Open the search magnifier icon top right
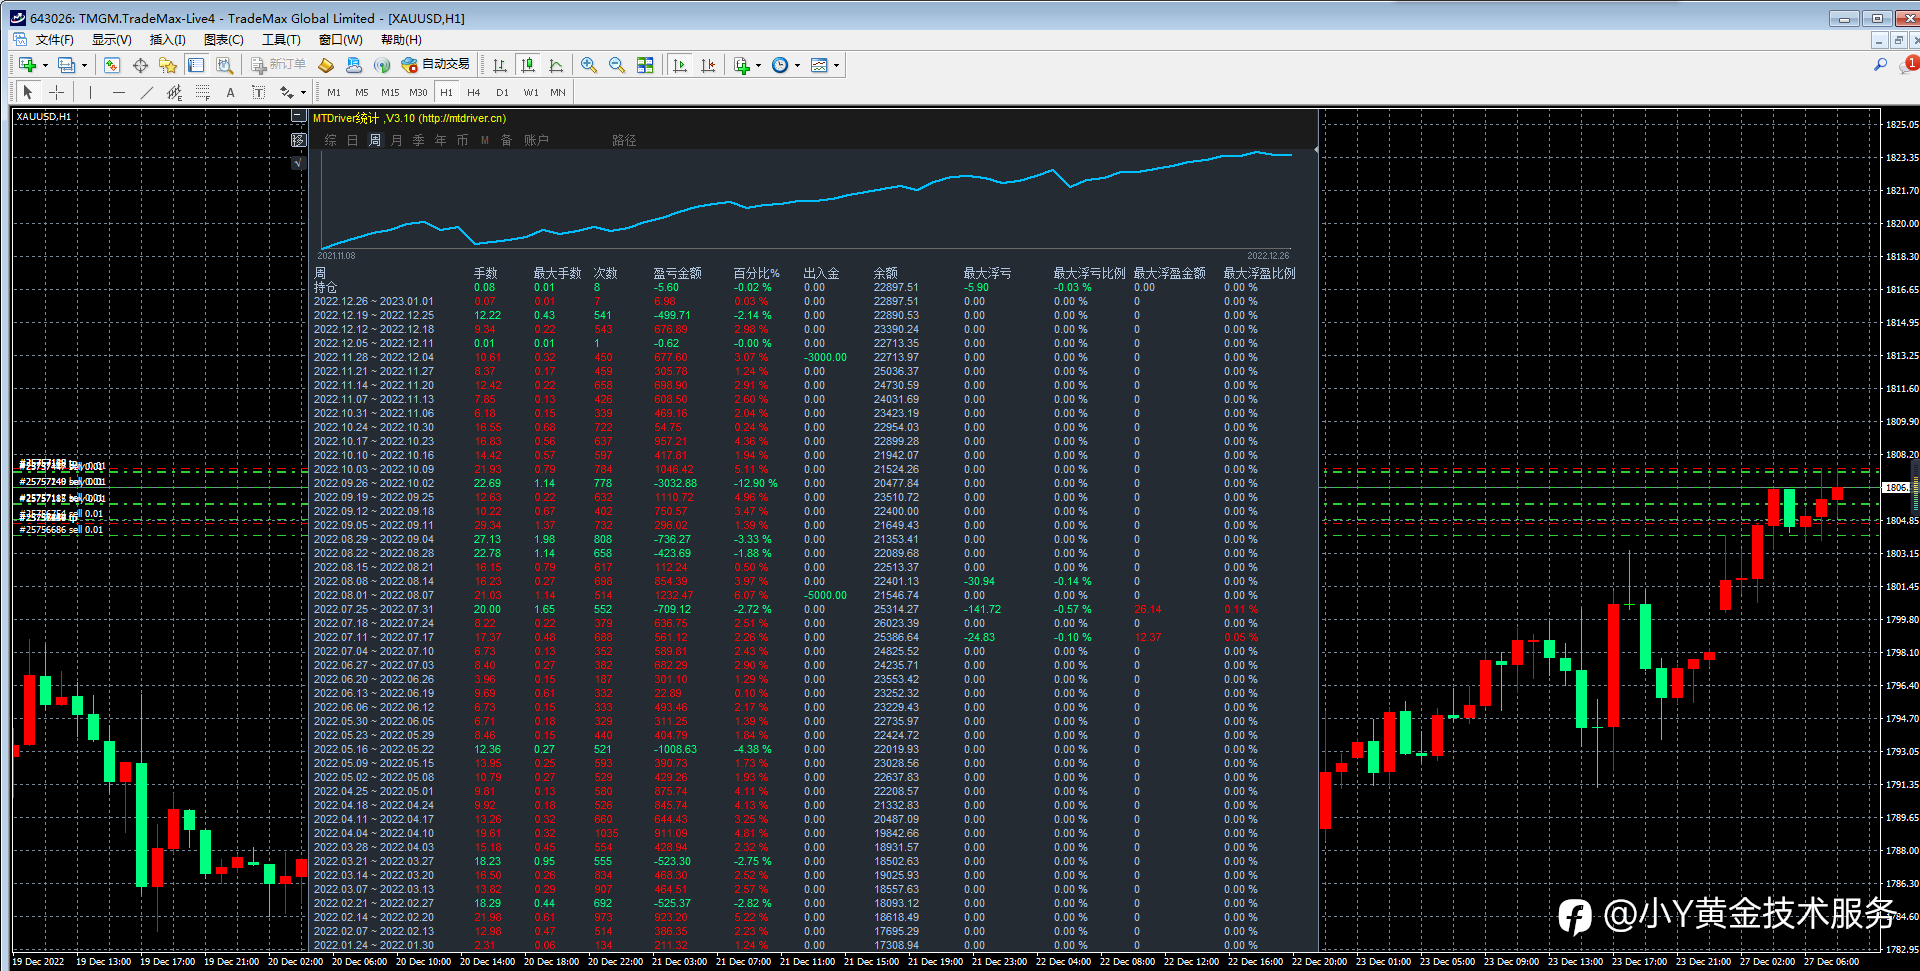 [1880, 65]
